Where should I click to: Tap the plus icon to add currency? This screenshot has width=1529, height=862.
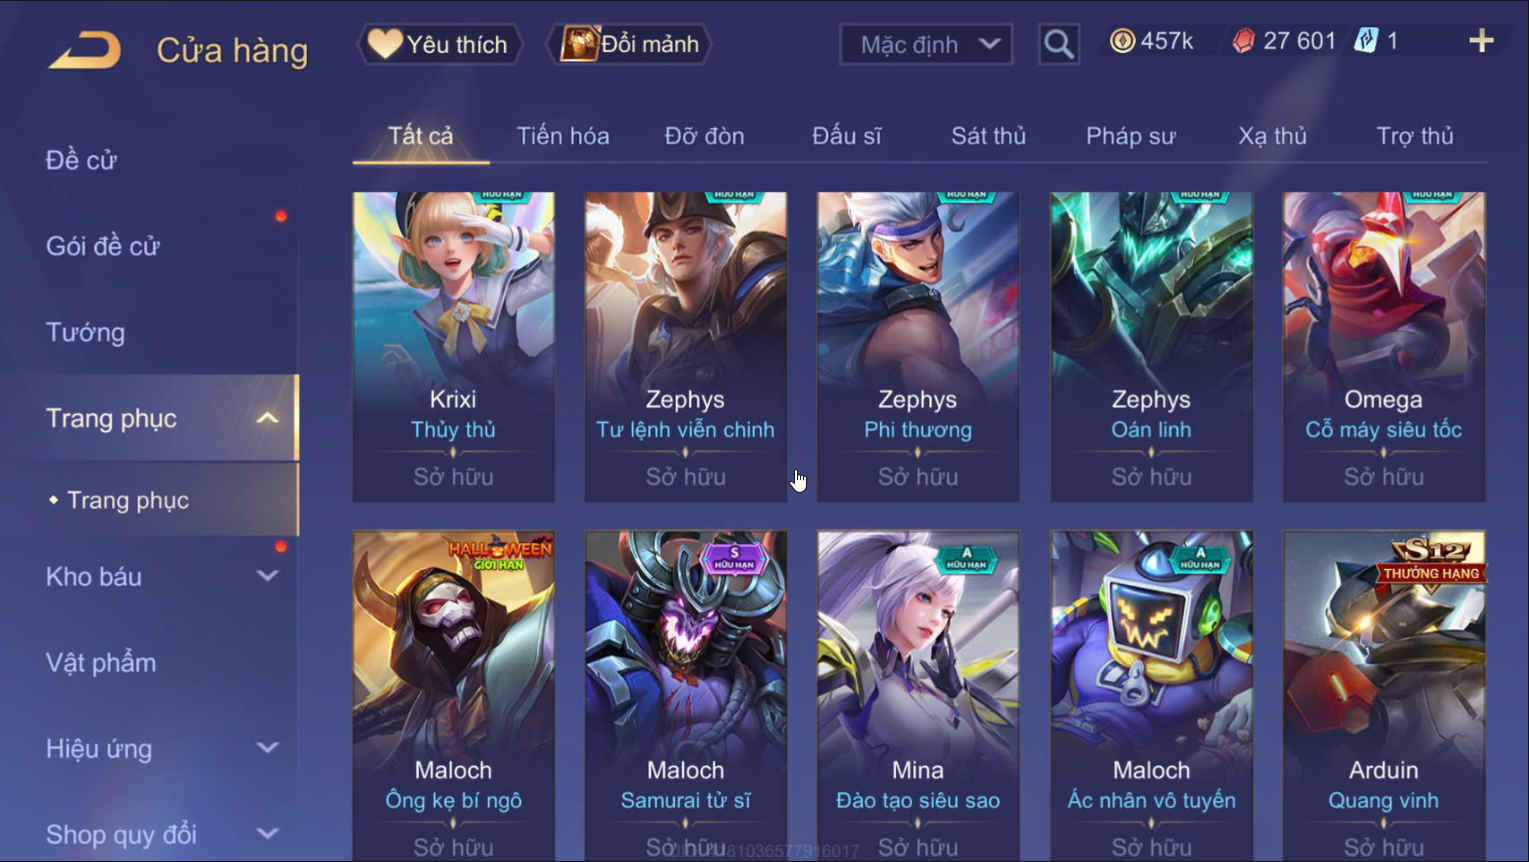point(1481,41)
